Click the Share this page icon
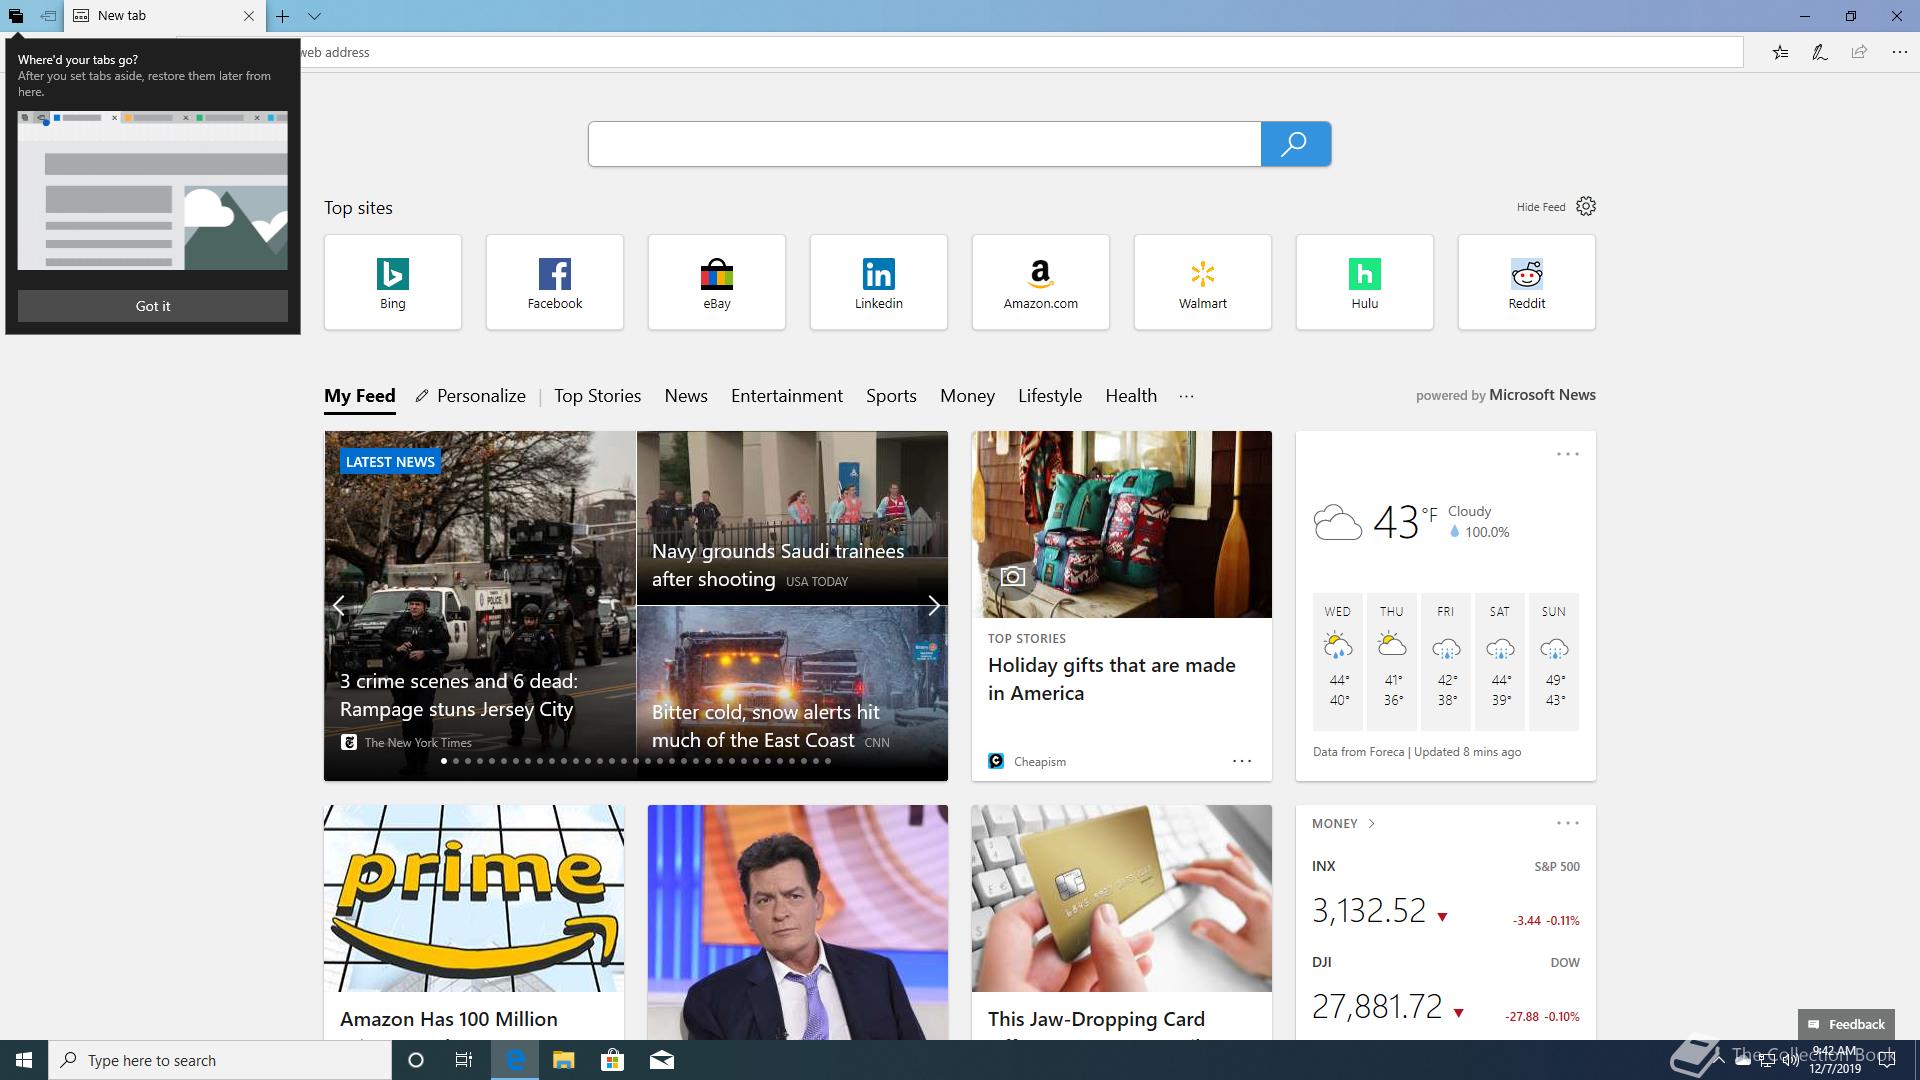This screenshot has width=1920, height=1080. pyautogui.click(x=1859, y=52)
